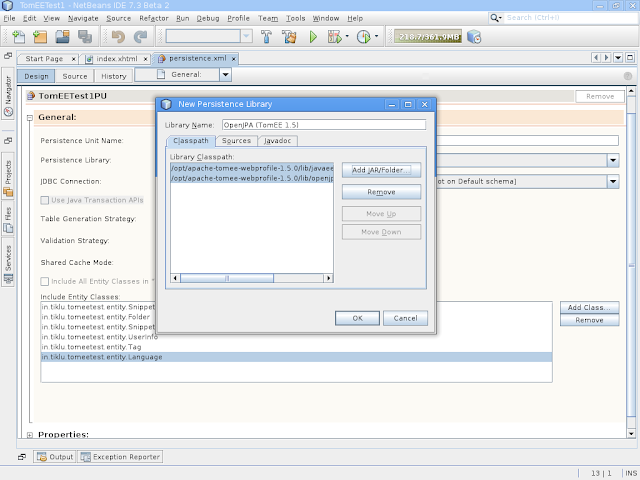Open the Navigator side panel
This screenshot has height=480, width=640.
pyautogui.click(x=8, y=95)
